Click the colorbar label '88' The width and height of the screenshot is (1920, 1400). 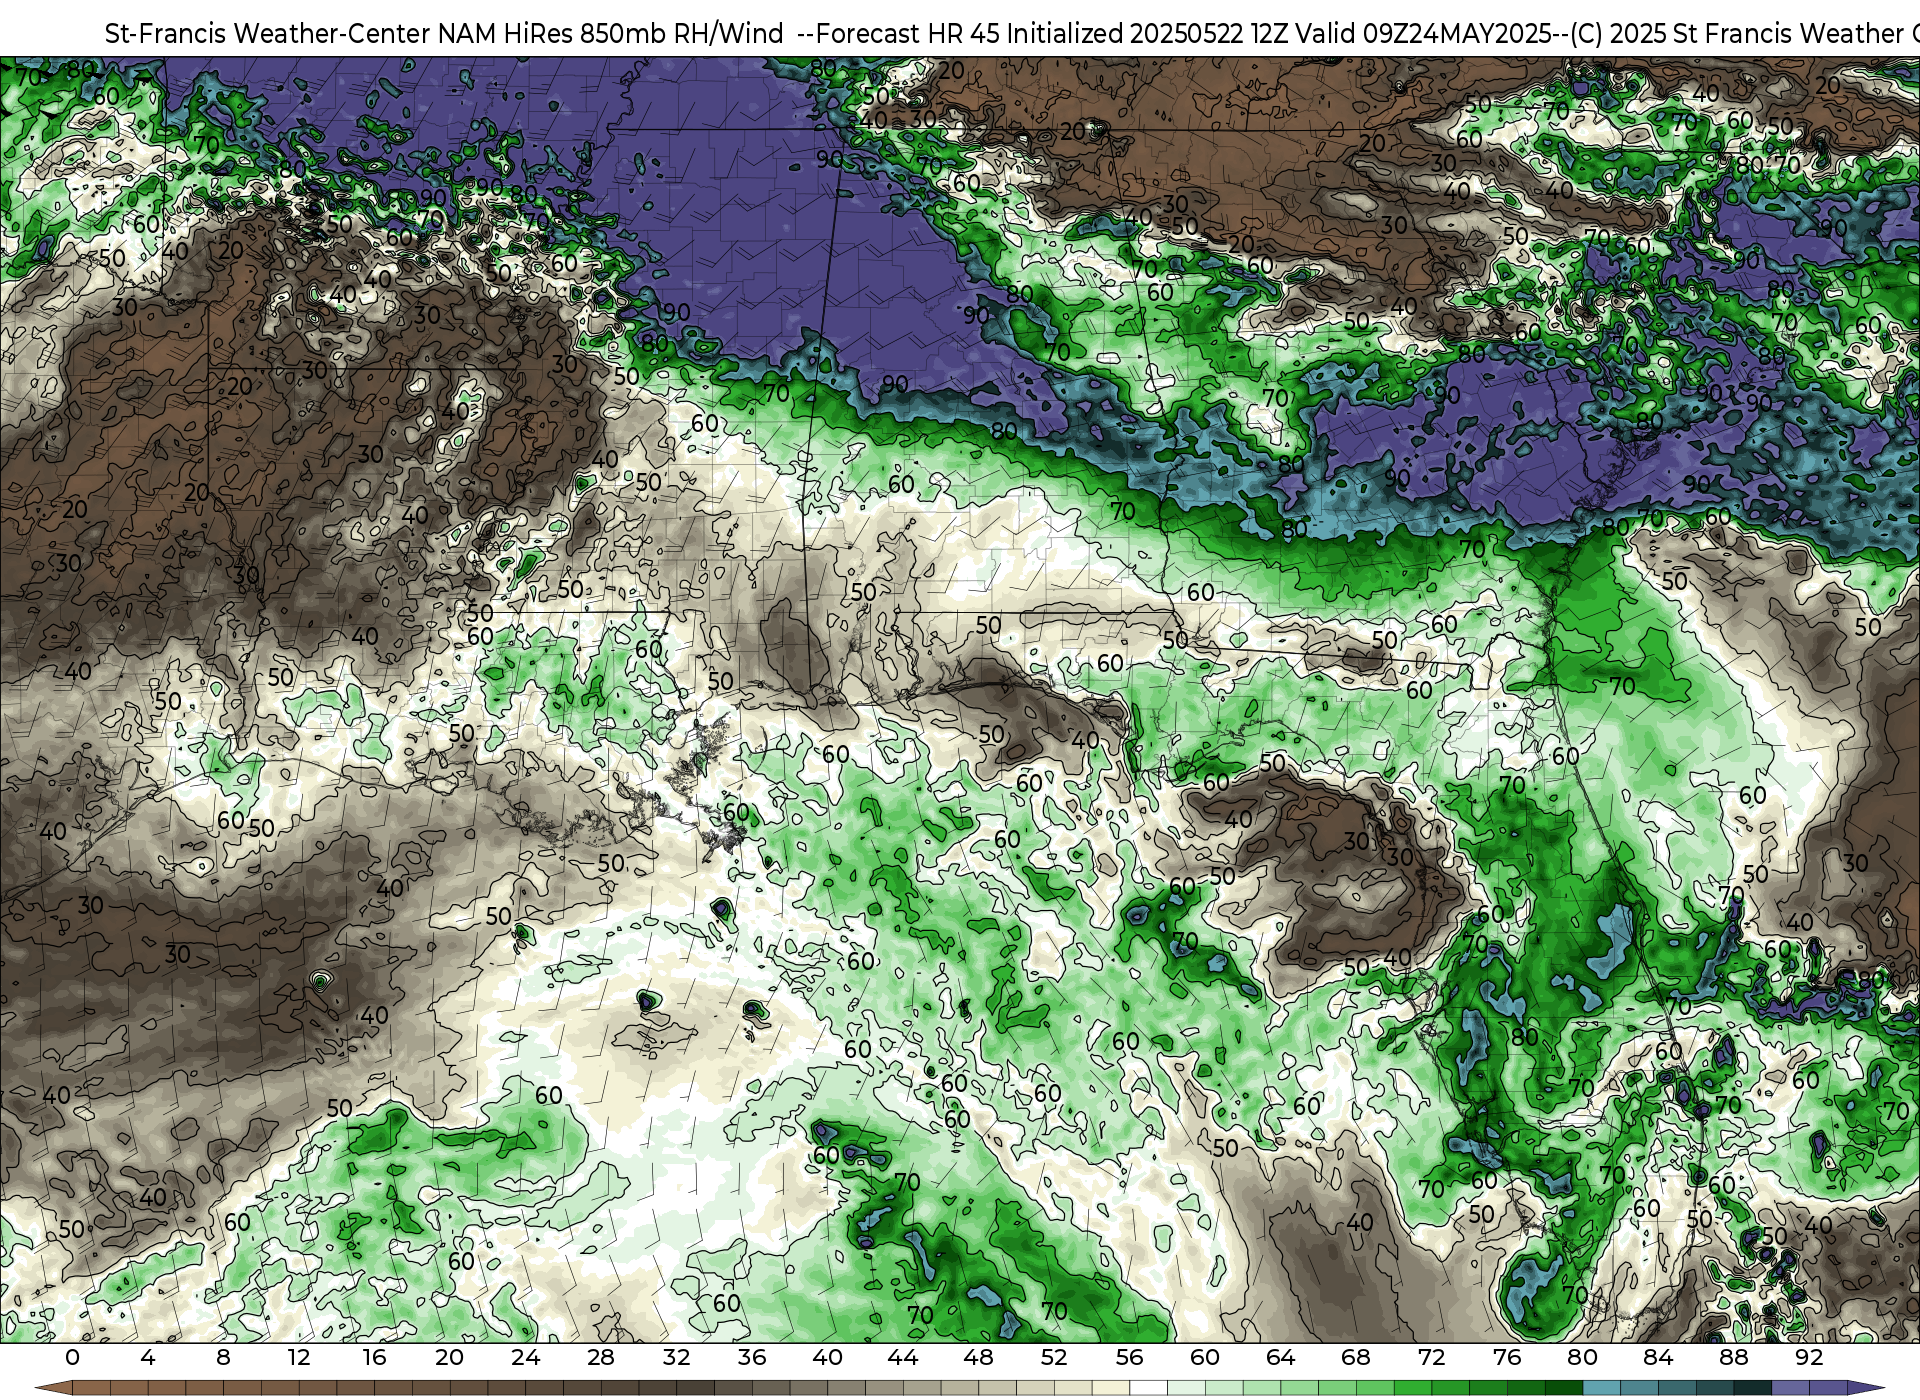[x=1734, y=1357]
